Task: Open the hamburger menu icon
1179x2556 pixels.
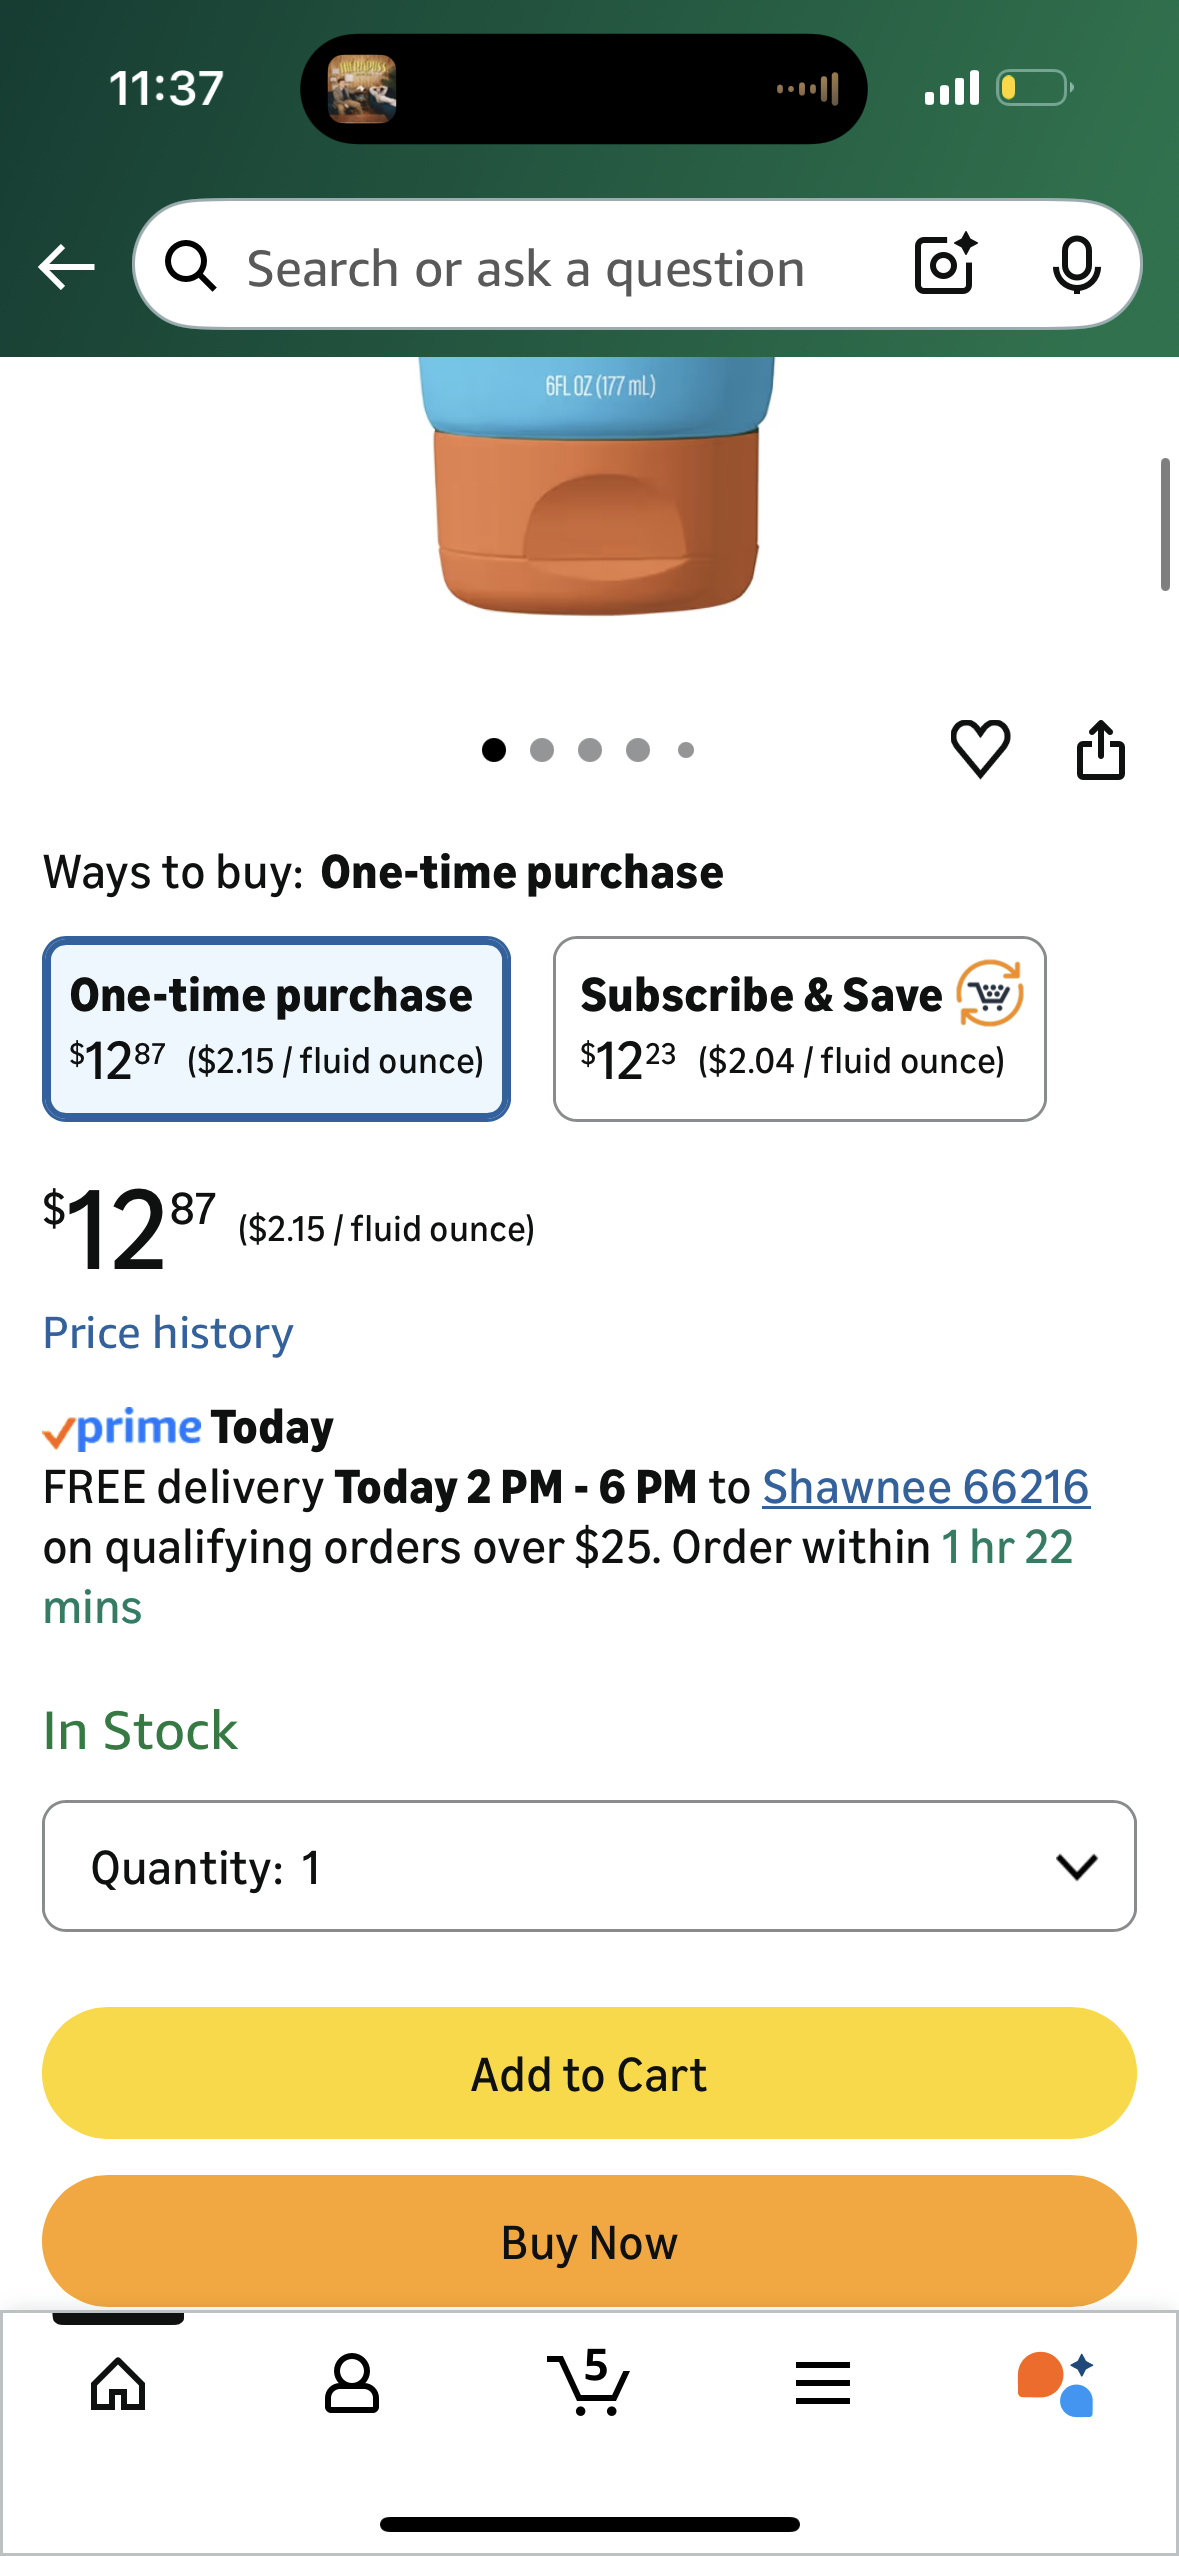Action: (x=823, y=2384)
